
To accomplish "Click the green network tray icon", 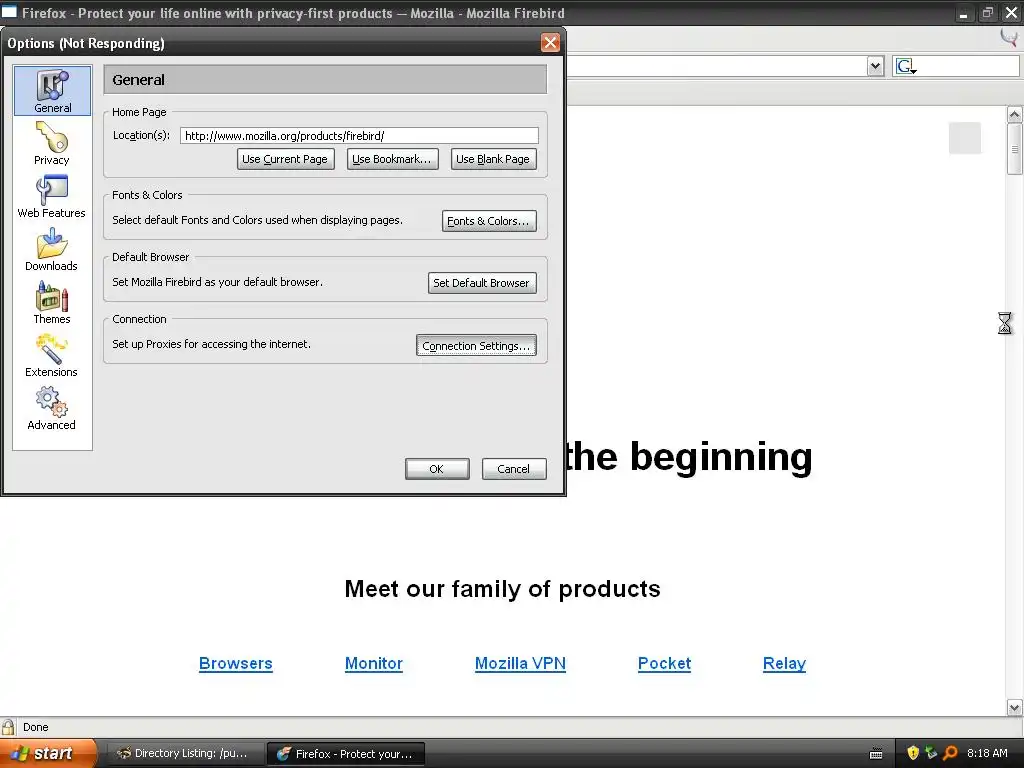I will tap(931, 753).
